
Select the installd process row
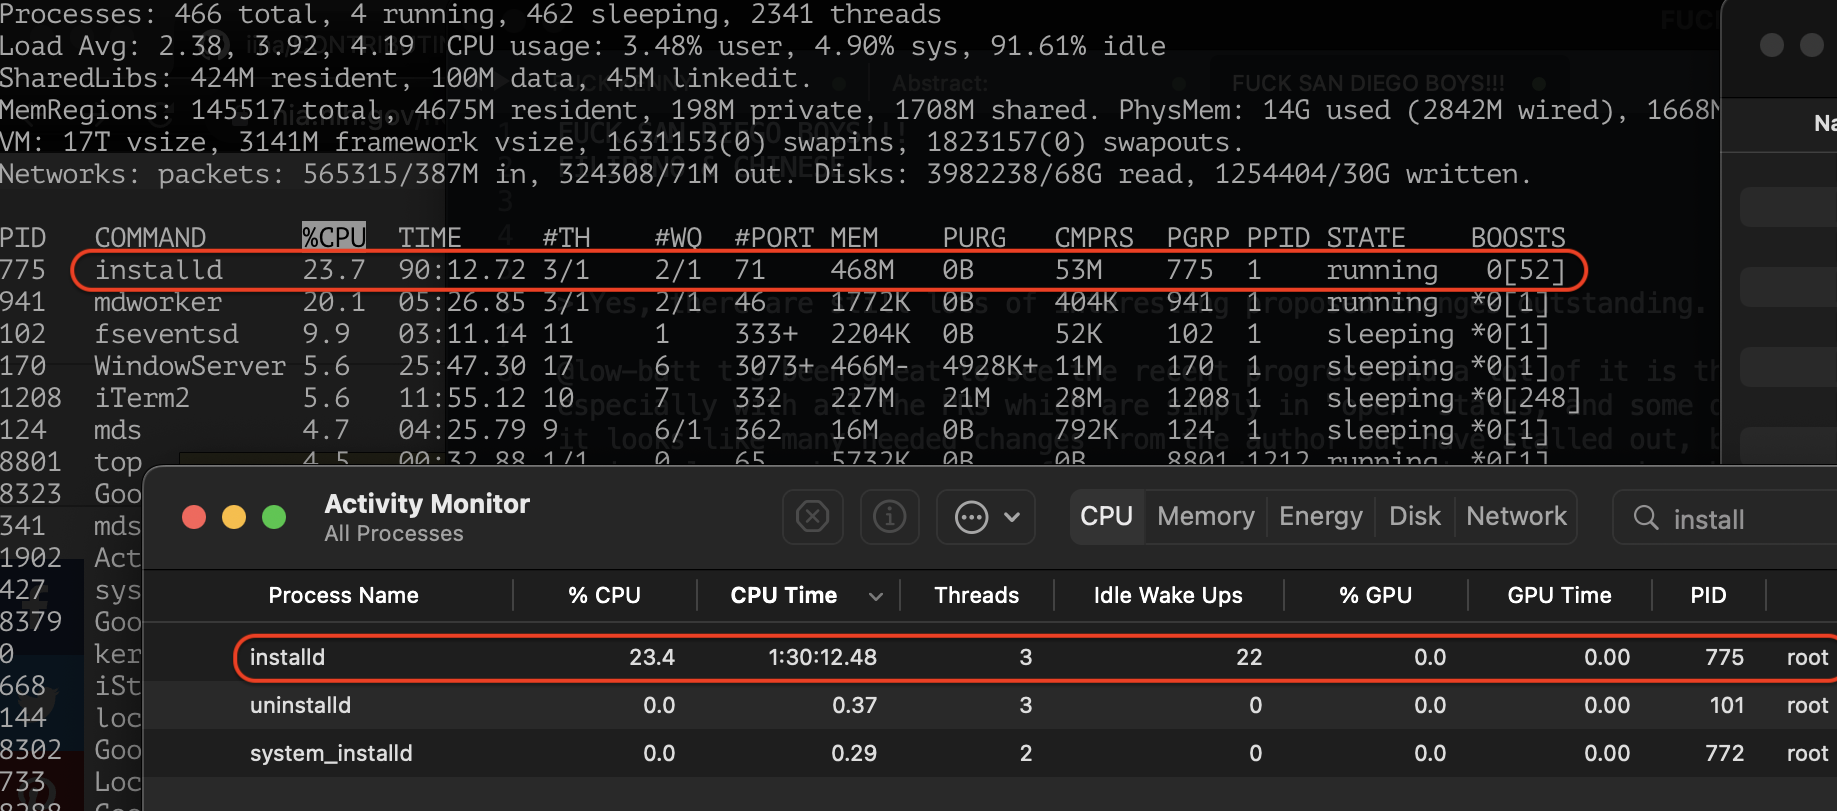(x=700, y=658)
